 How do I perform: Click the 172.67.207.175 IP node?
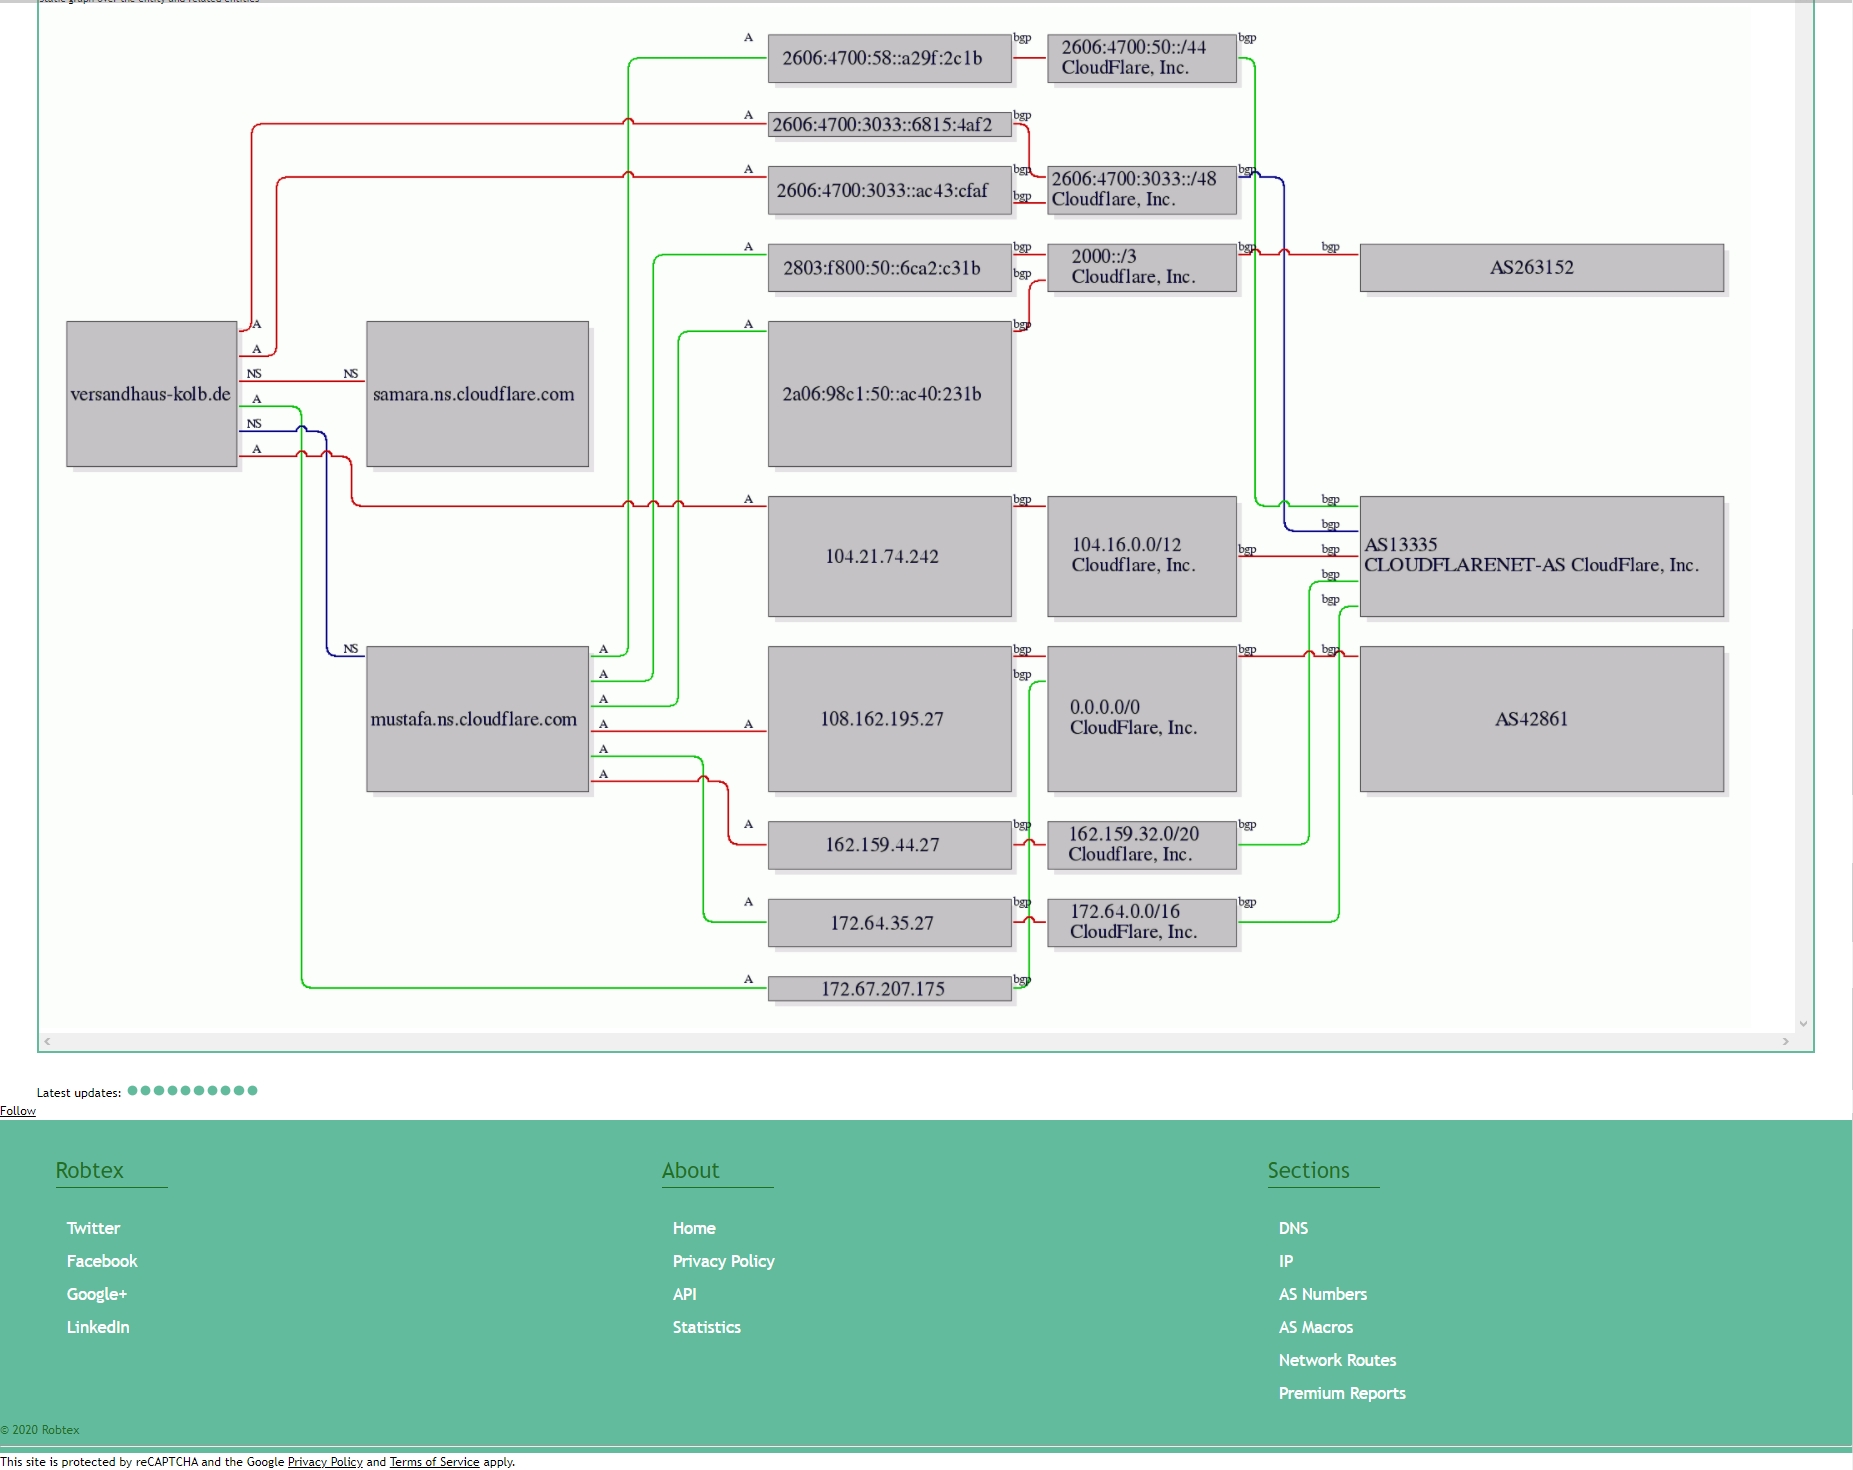coord(889,989)
